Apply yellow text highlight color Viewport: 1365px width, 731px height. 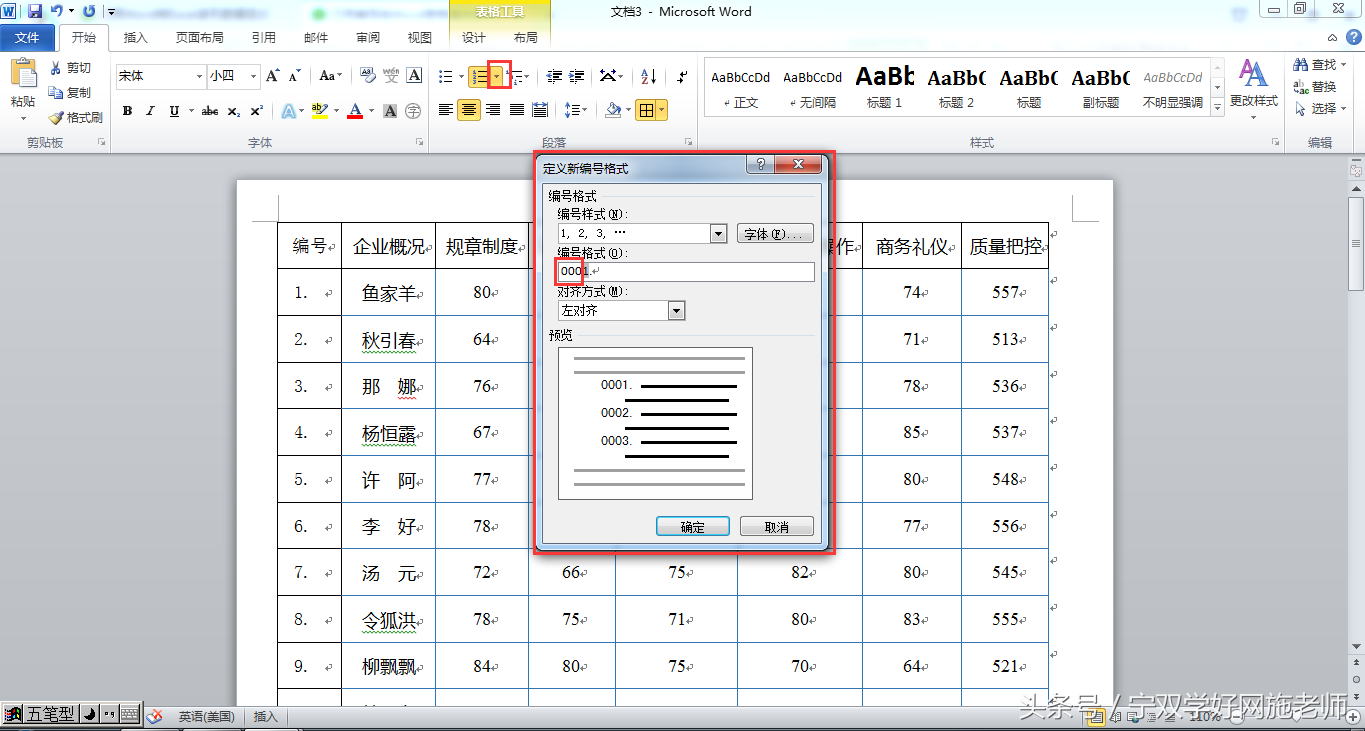pyautogui.click(x=319, y=111)
